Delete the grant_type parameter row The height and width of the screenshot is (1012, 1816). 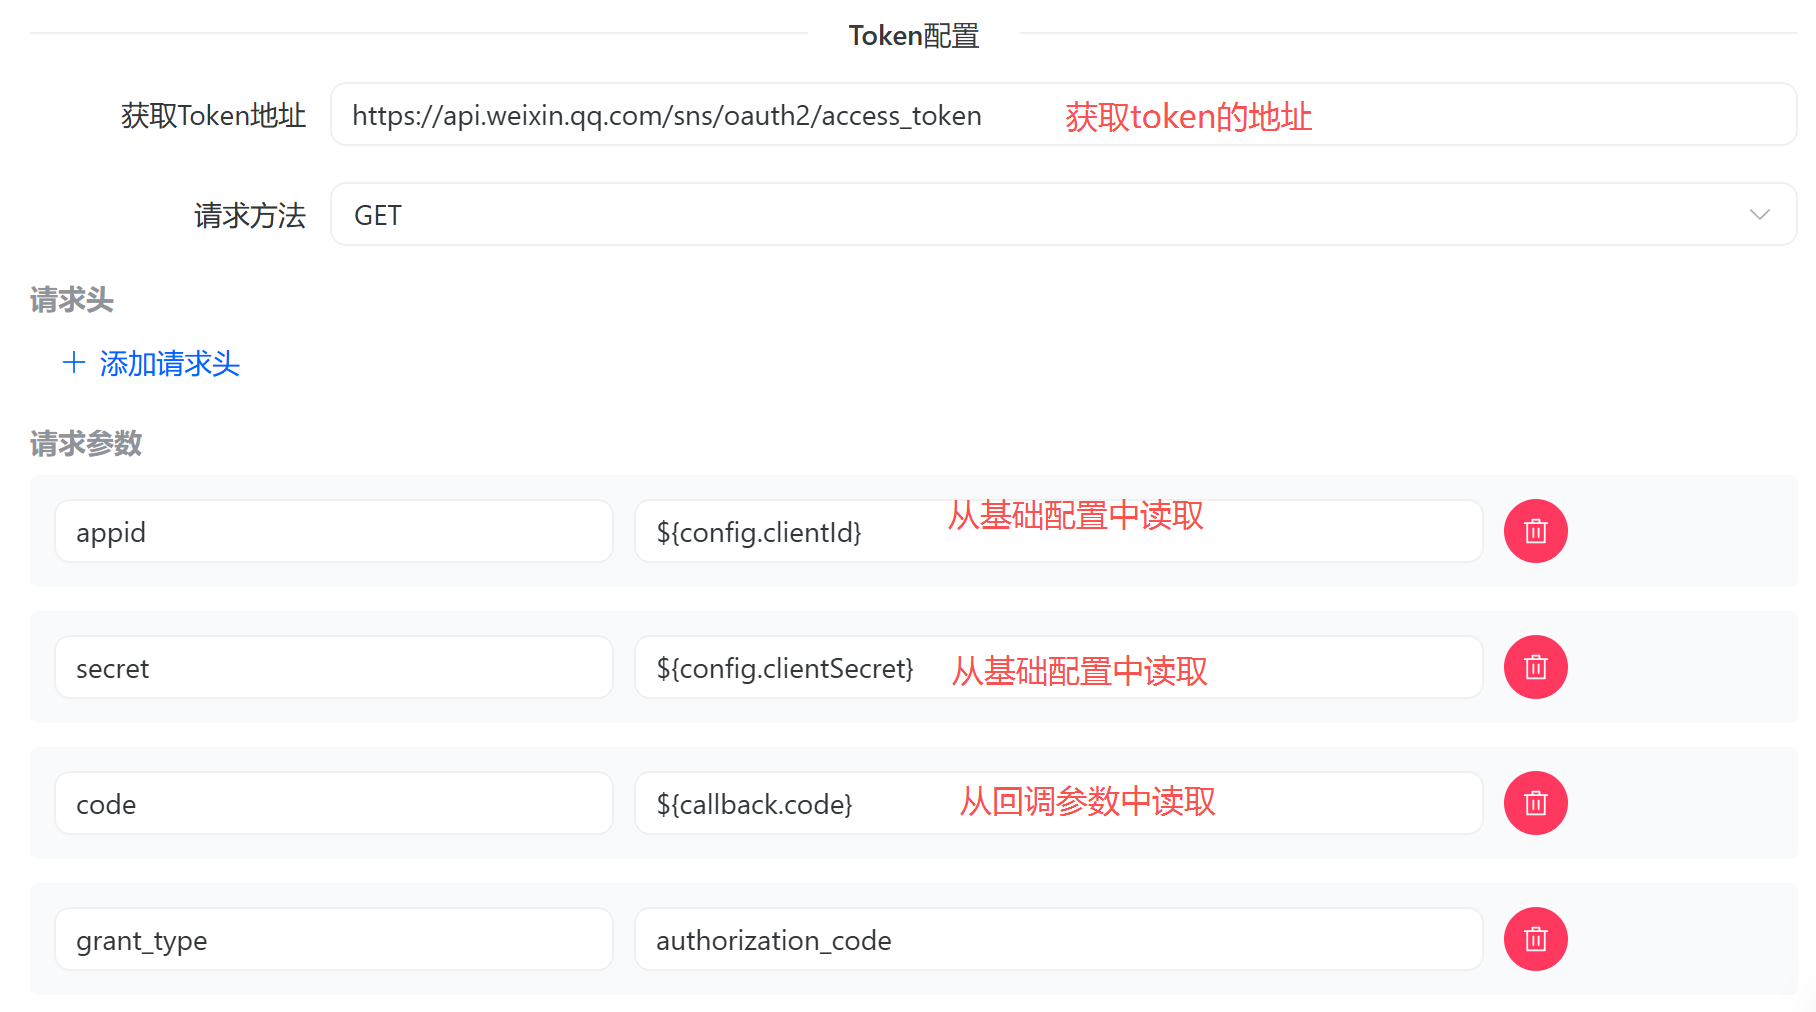[x=1535, y=939]
